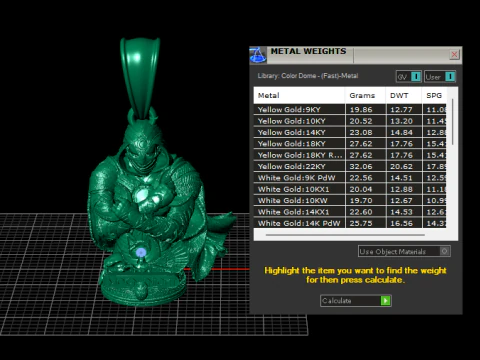Image resolution: width=480 pixels, height=360 pixels.
Task: Select the Yellow Gold:18KY row
Action: [x=350, y=144]
